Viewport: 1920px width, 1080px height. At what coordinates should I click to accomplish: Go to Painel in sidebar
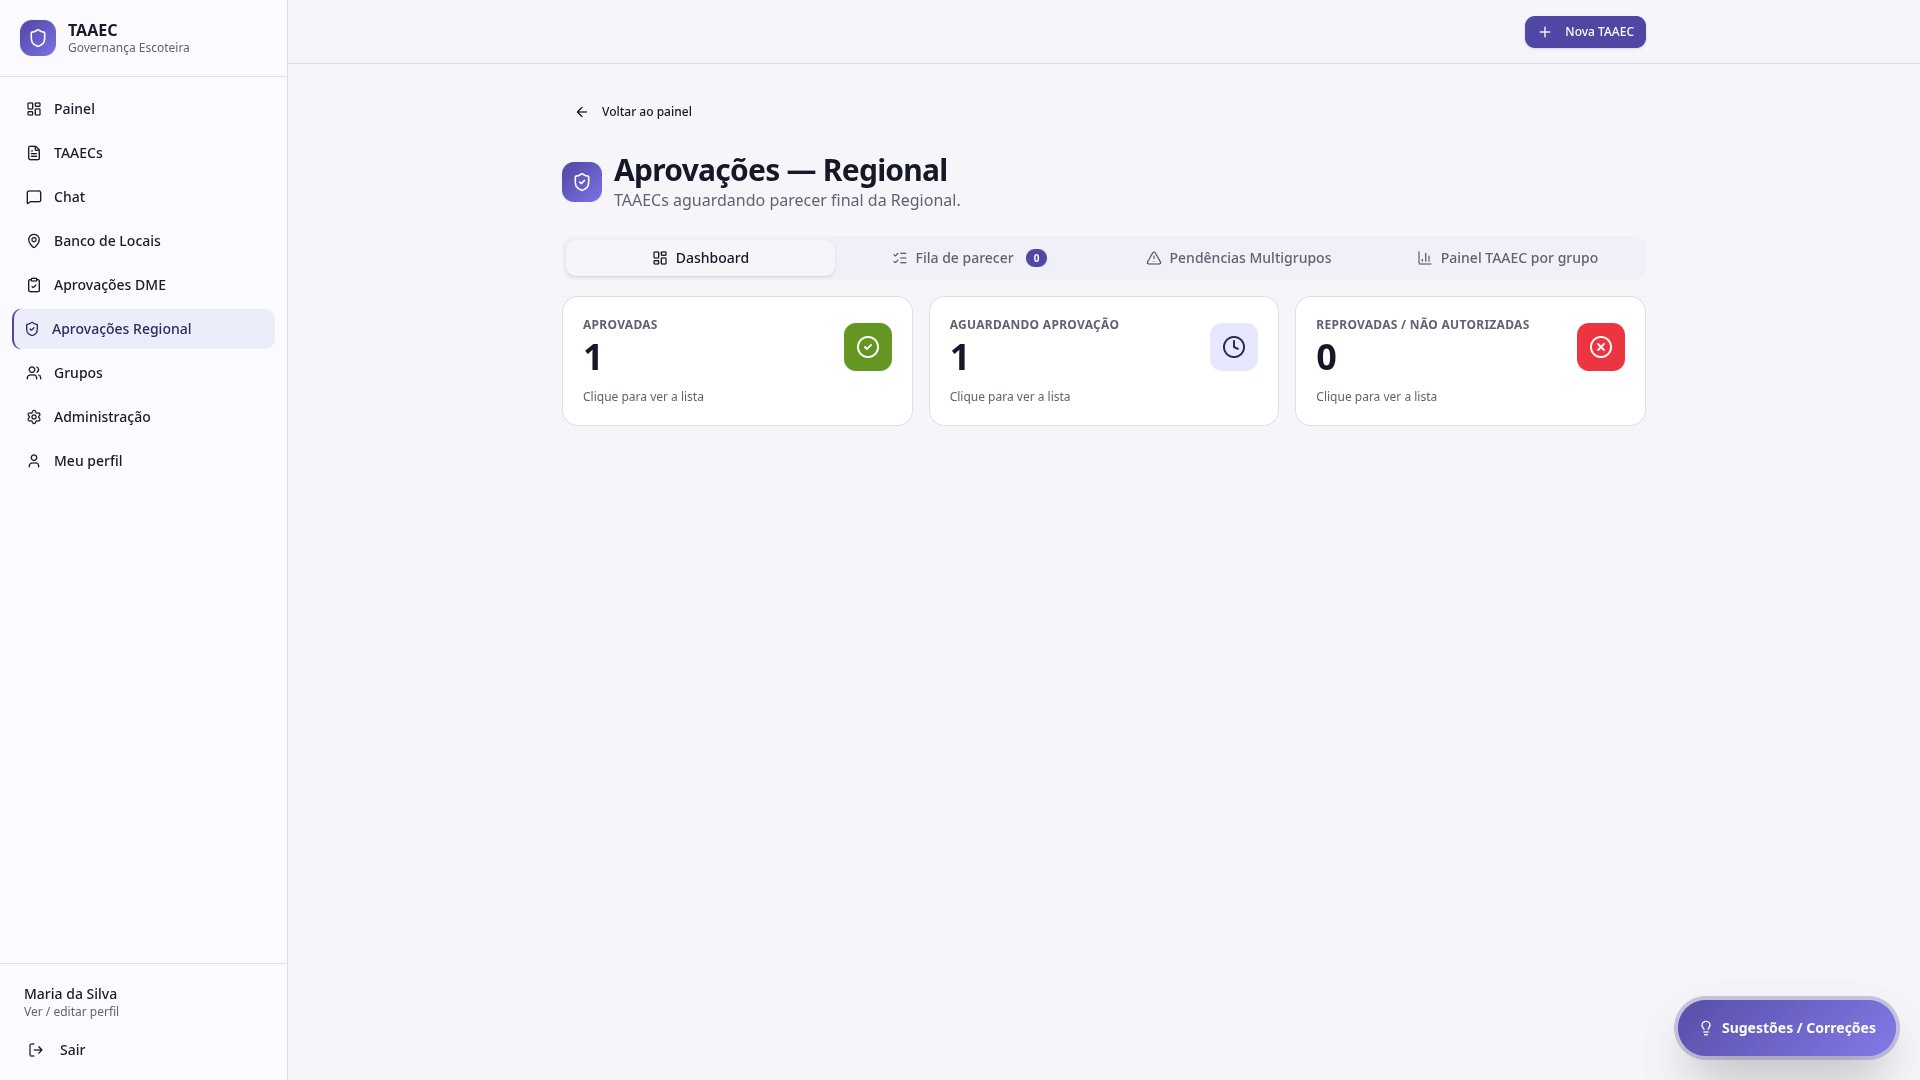(143, 109)
